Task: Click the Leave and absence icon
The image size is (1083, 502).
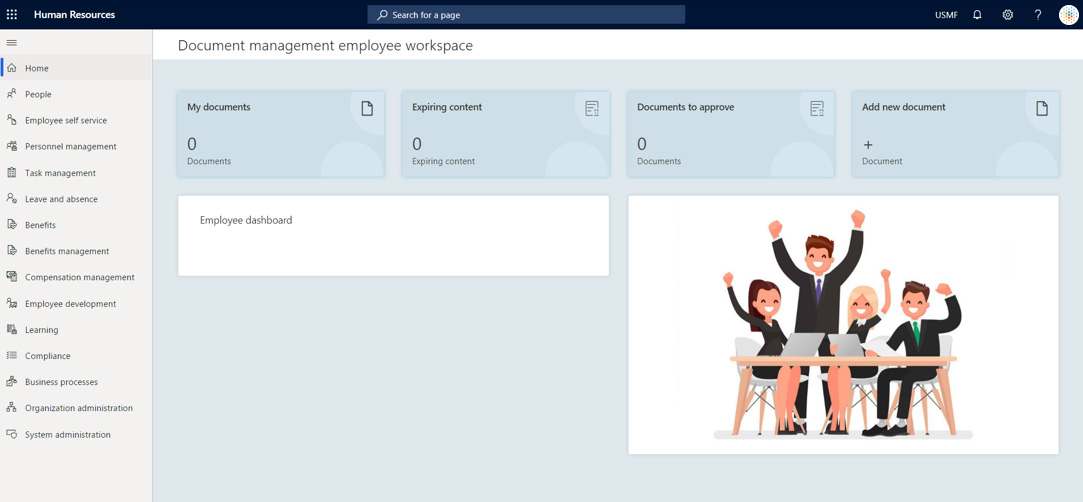Action: [11, 199]
